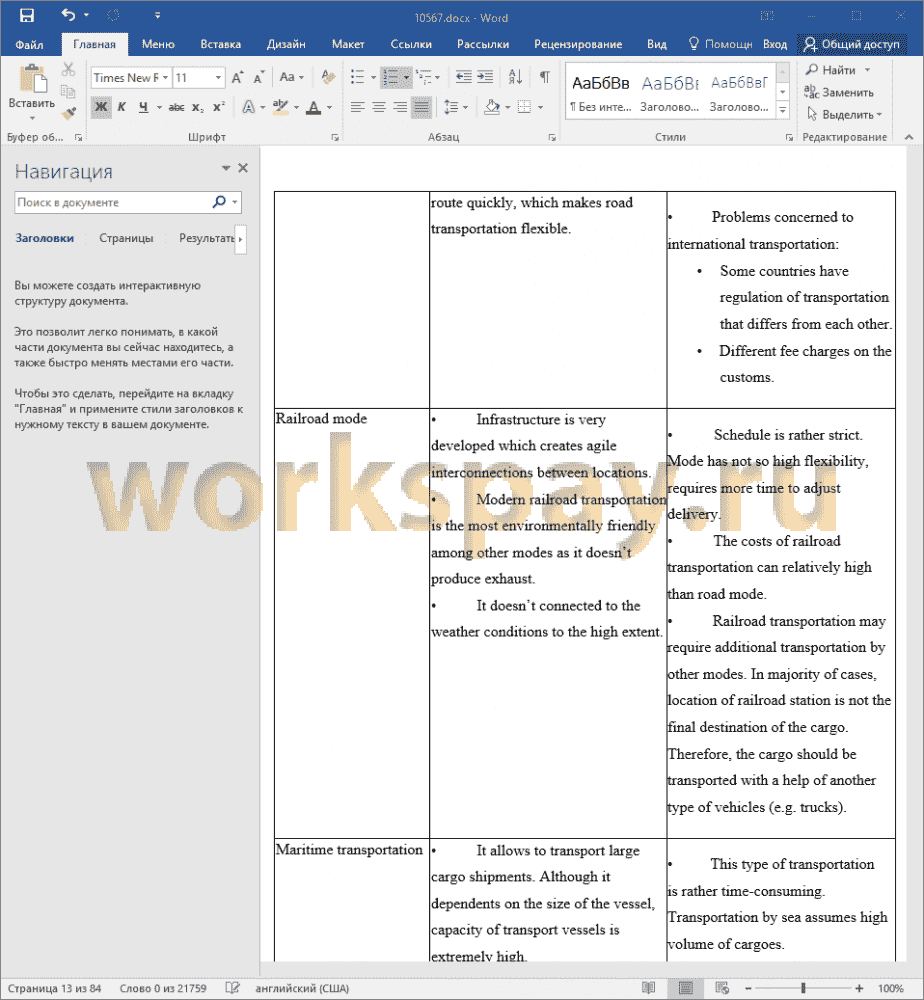Screen dimensions: 924x1000
Task: Toggle strikethrough abc formatting
Action: click(x=177, y=107)
